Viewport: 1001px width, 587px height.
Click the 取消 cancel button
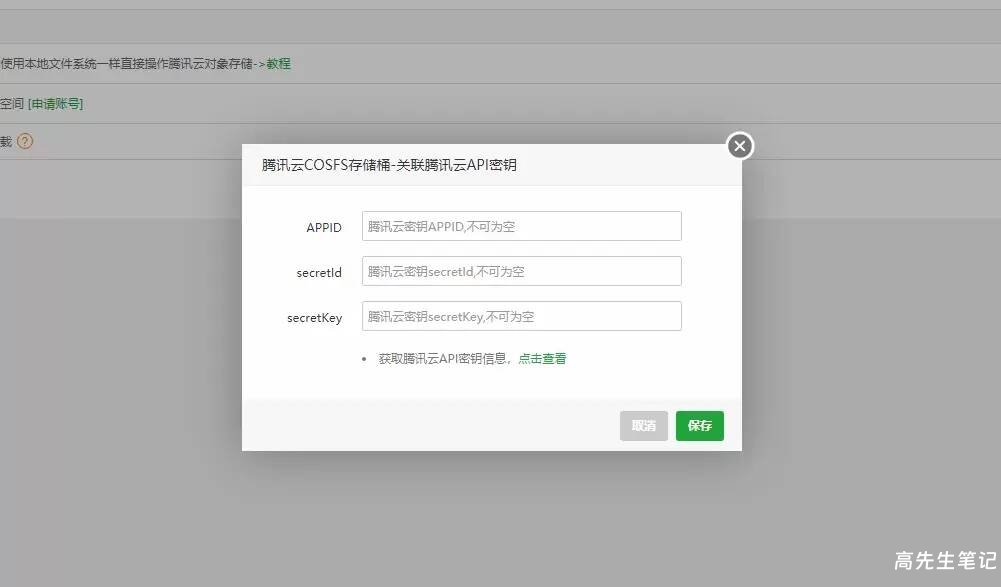tap(644, 426)
